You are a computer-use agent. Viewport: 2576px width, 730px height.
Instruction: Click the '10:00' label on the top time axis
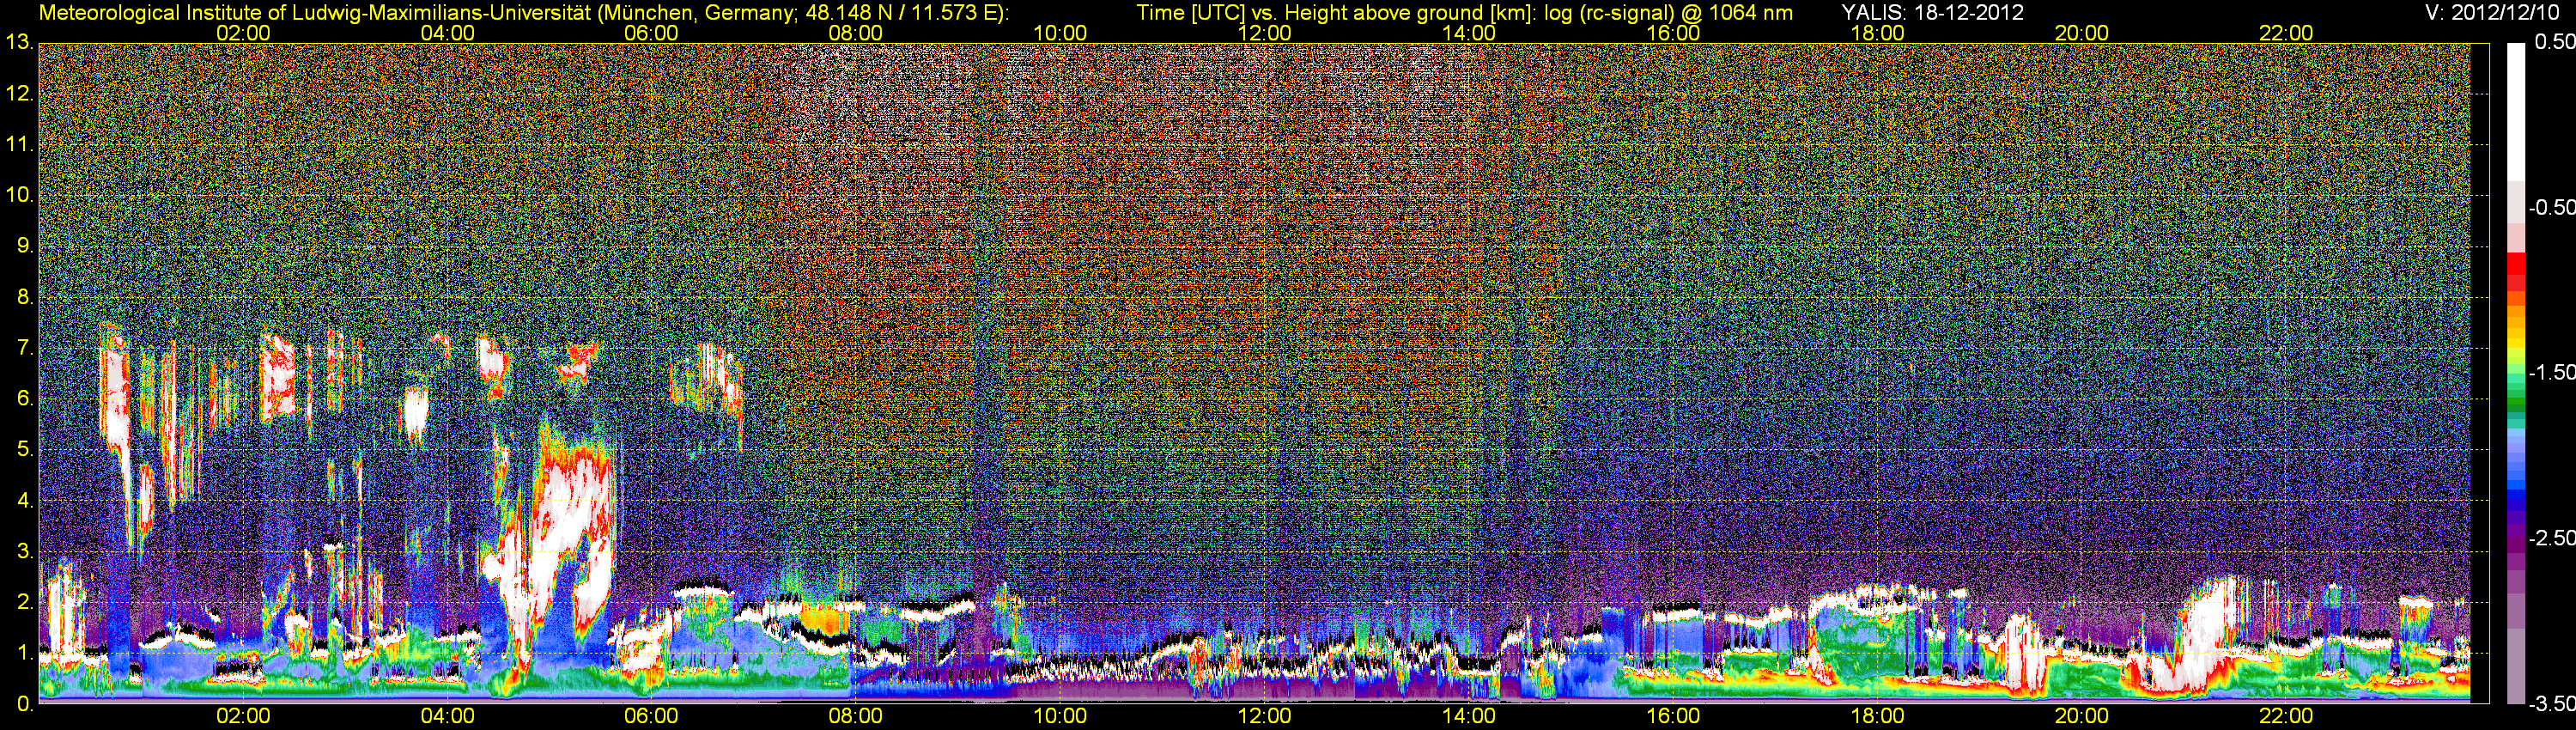[1060, 33]
